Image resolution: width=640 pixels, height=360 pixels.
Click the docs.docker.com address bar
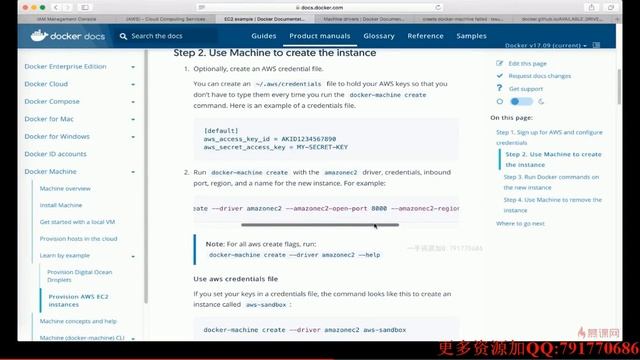coord(319,7)
